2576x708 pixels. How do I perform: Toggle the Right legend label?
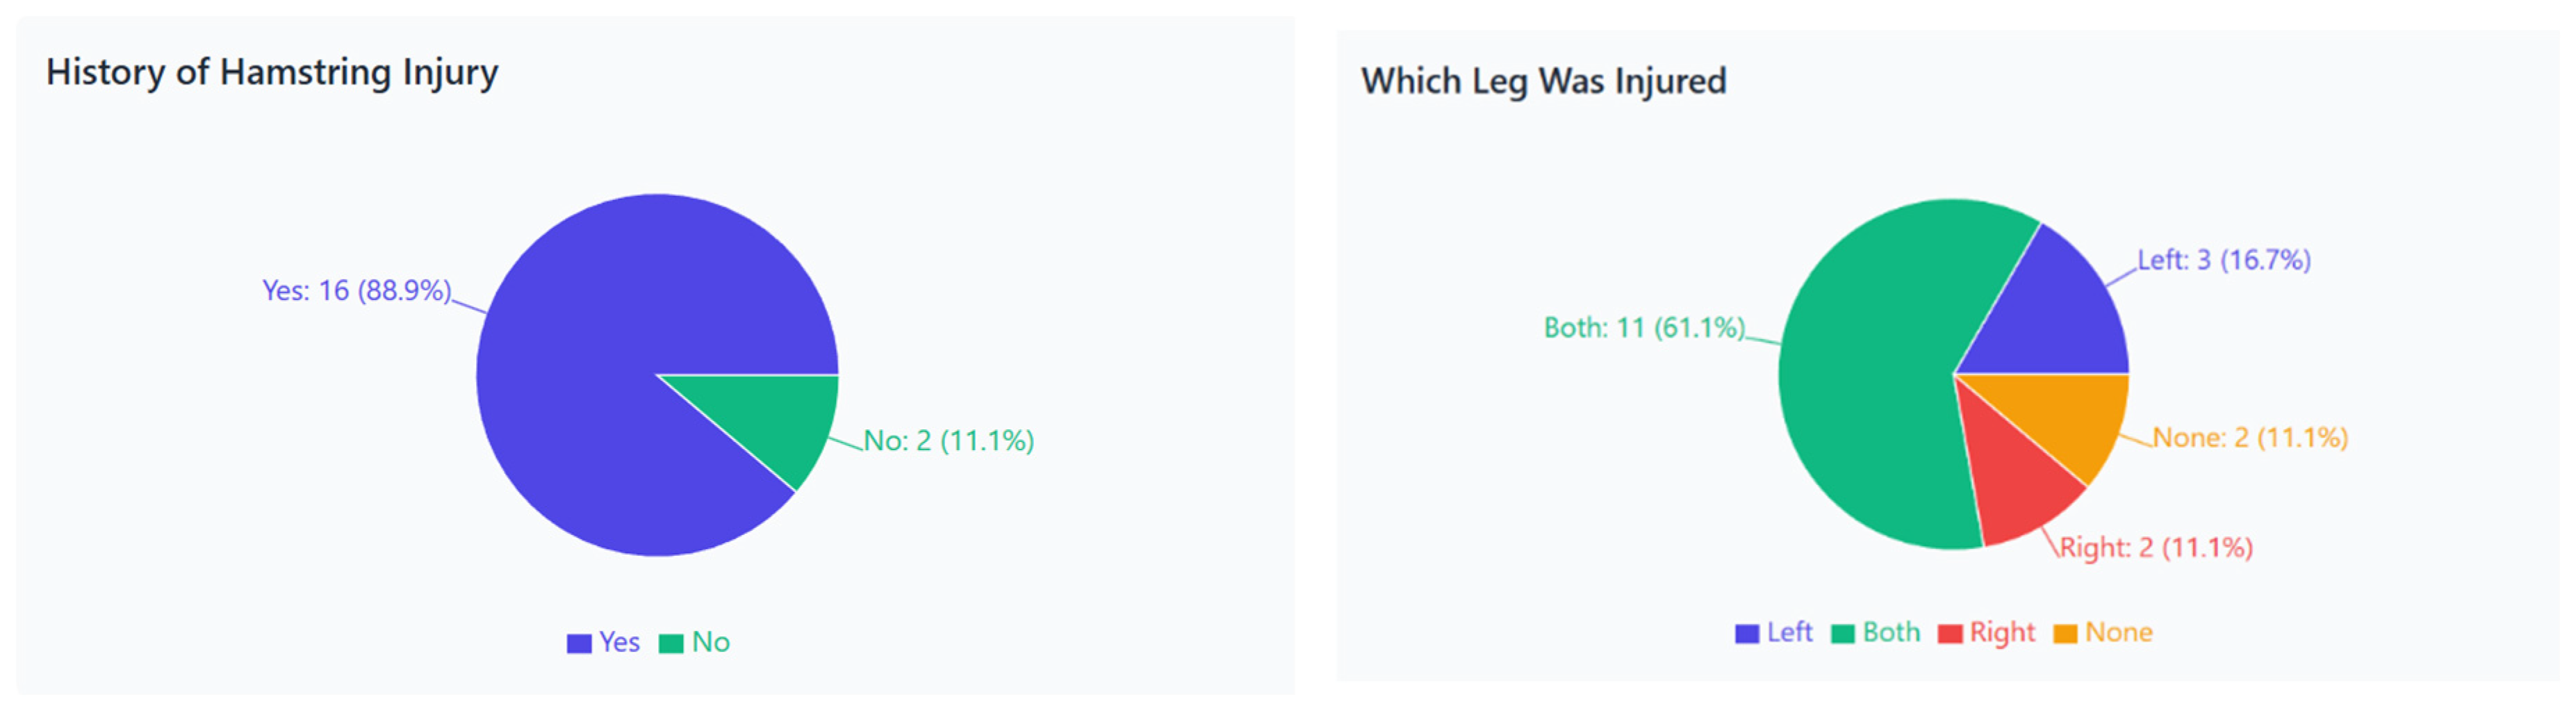tap(2002, 632)
